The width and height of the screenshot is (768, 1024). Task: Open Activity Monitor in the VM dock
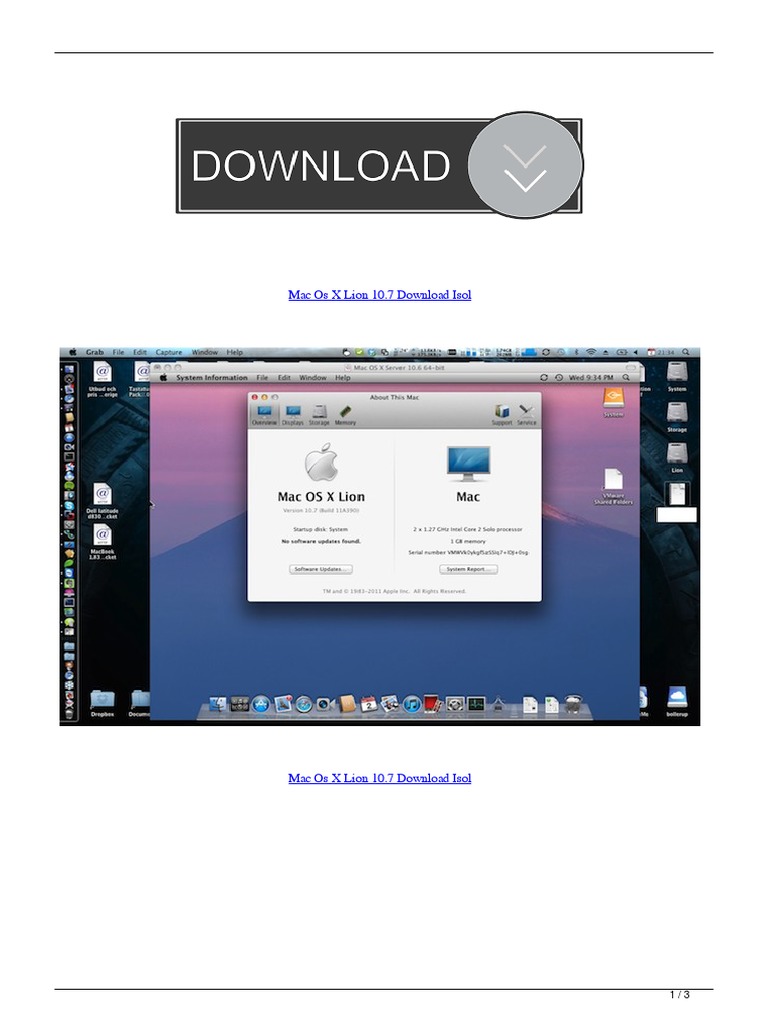pyautogui.click(x=476, y=703)
